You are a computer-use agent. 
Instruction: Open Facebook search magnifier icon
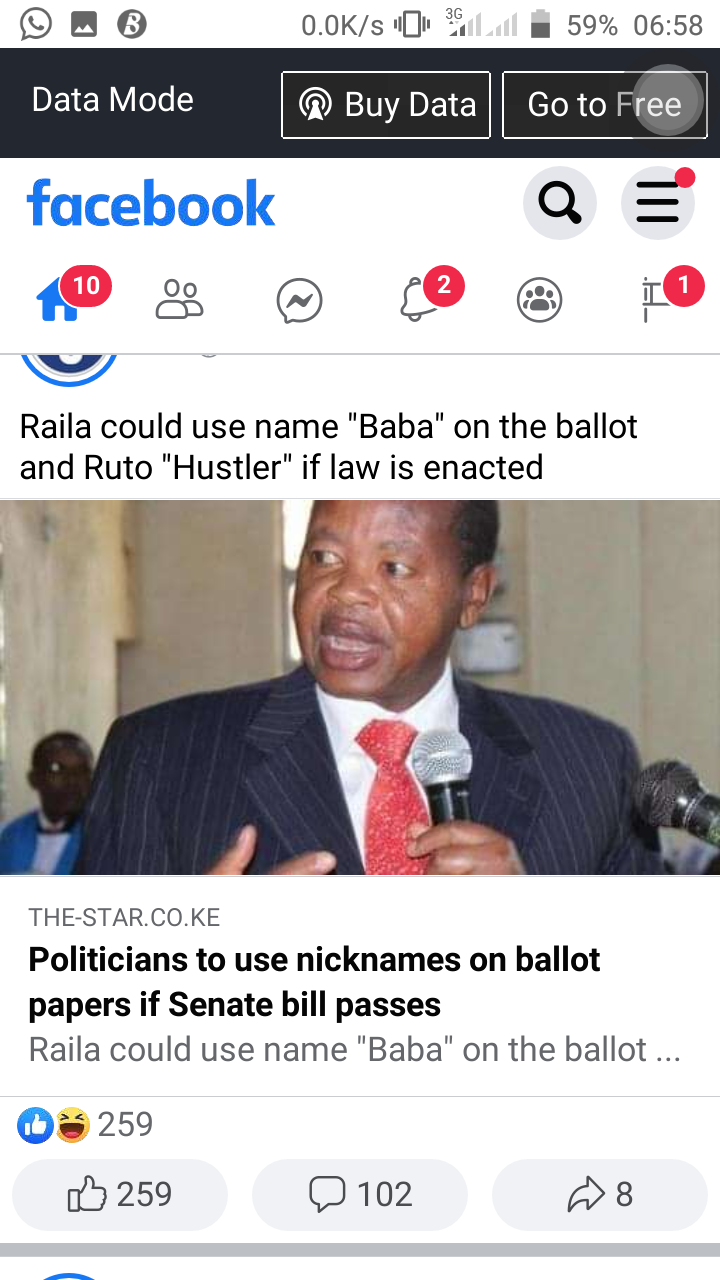tap(559, 204)
